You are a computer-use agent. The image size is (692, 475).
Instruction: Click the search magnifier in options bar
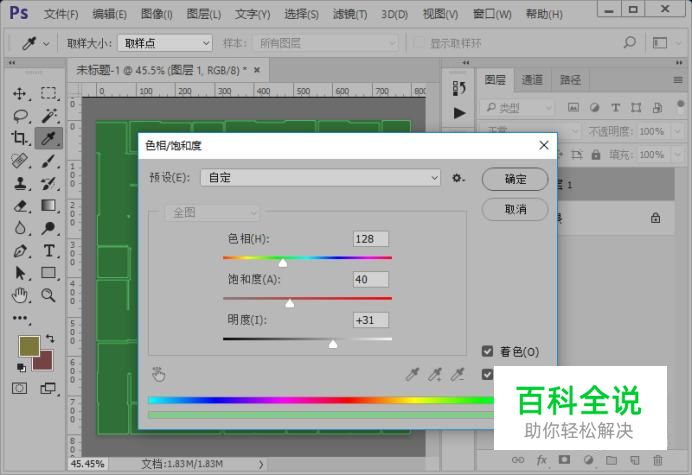tap(630, 43)
